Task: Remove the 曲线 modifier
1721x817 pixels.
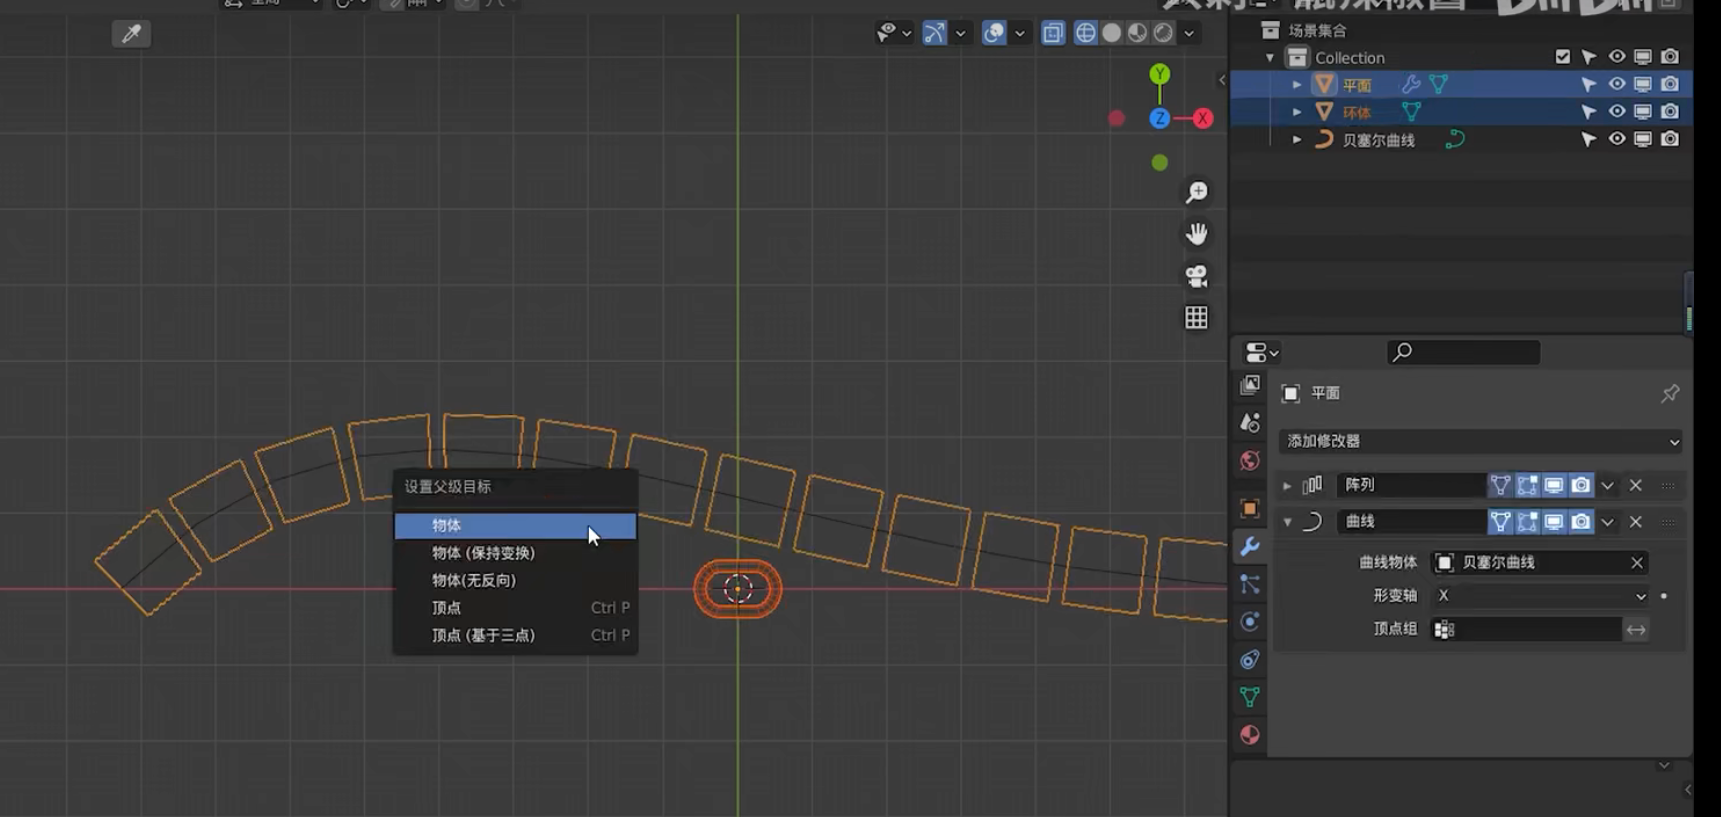Action: point(1636,522)
